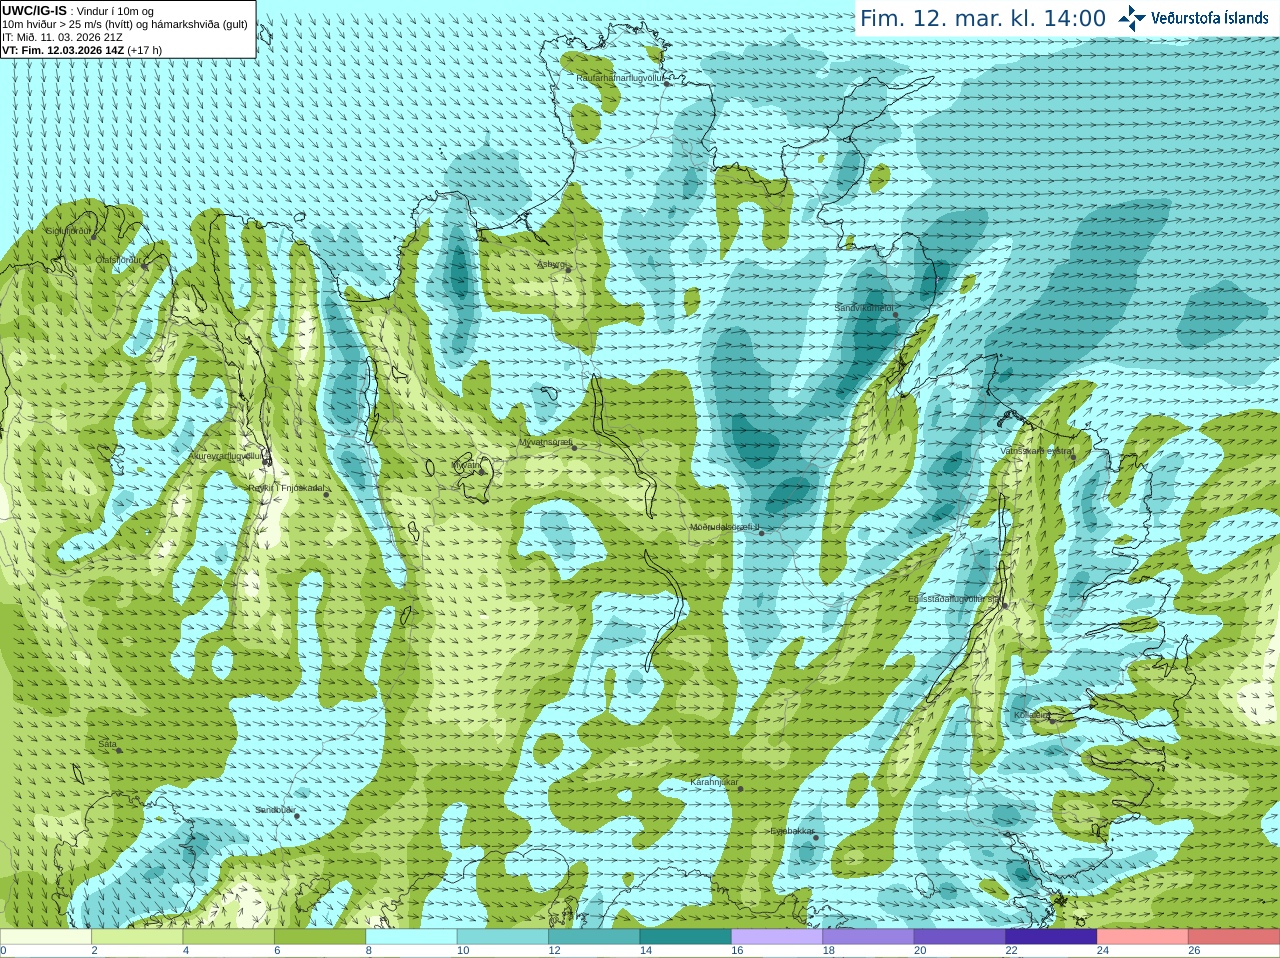
Task: Click the Mývatnsöræfi station label
Action: (x=545, y=442)
